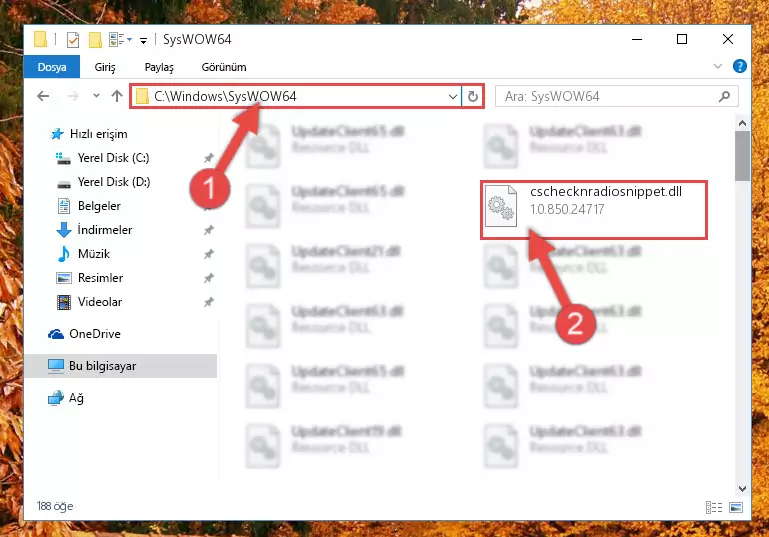
Task: Click the New Folder icon in title bar
Action: [95, 40]
